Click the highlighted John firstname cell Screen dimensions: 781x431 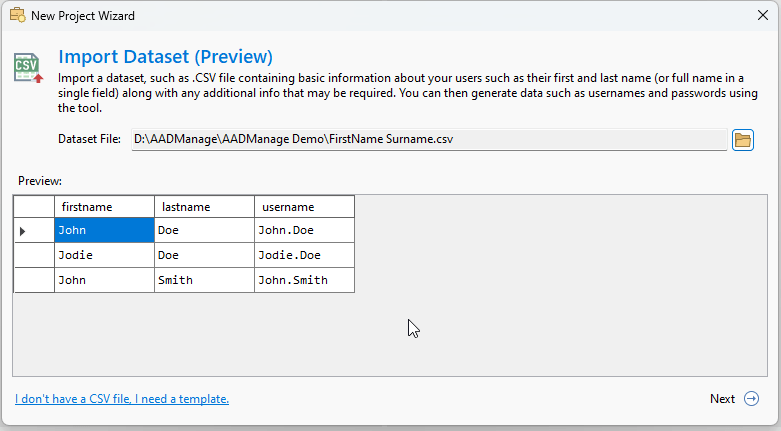[104, 231]
